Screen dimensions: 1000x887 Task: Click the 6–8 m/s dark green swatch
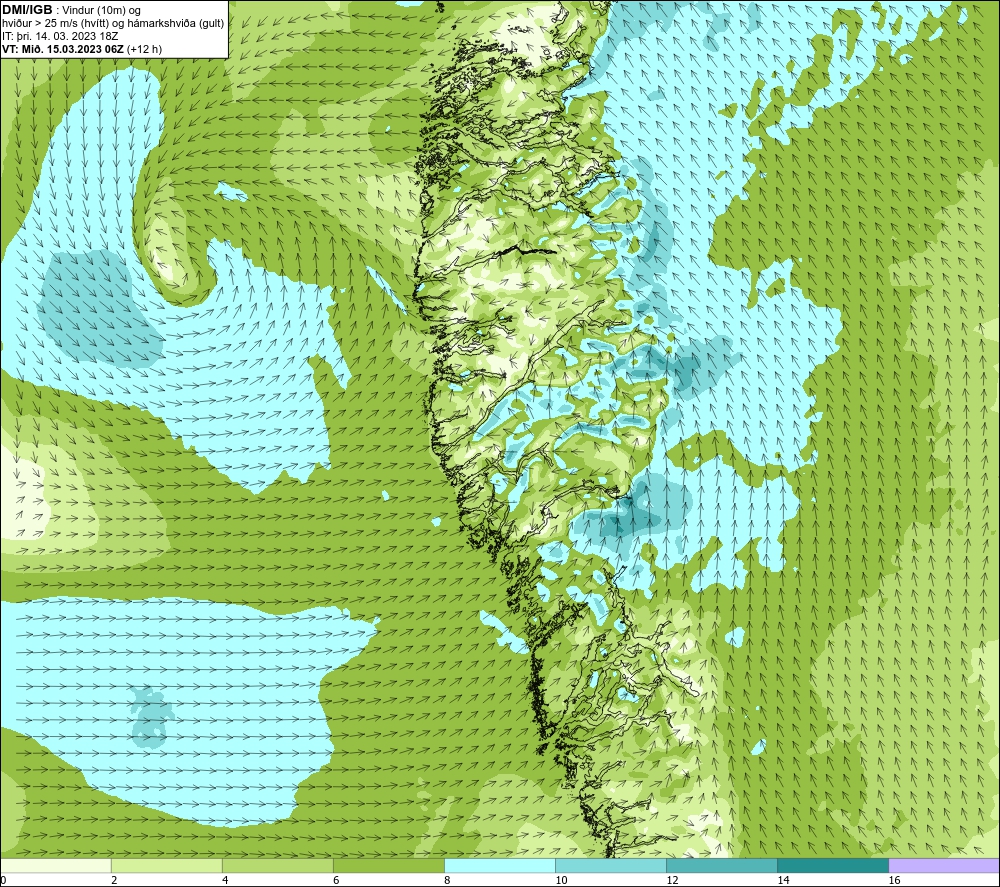coord(389,865)
